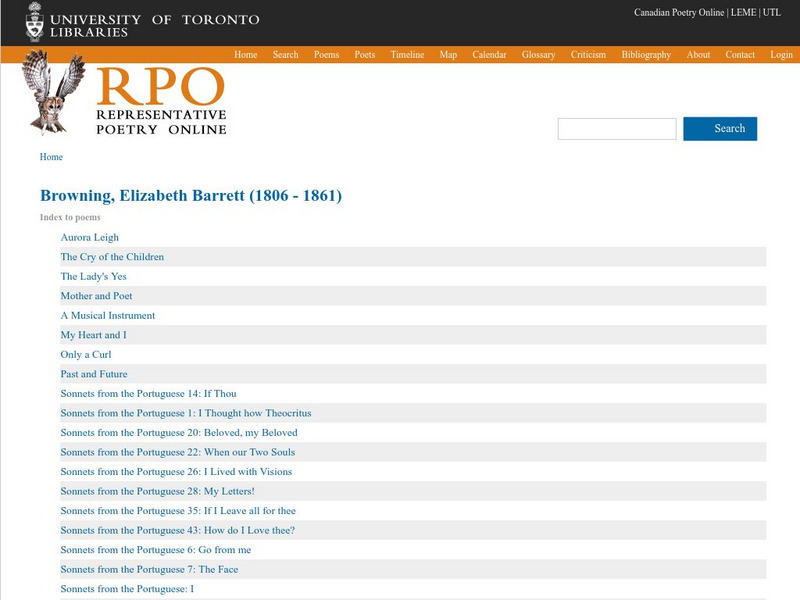Screen dimensions: 800x600
Task: Open the Timeline page
Action: (x=407, y=55)
